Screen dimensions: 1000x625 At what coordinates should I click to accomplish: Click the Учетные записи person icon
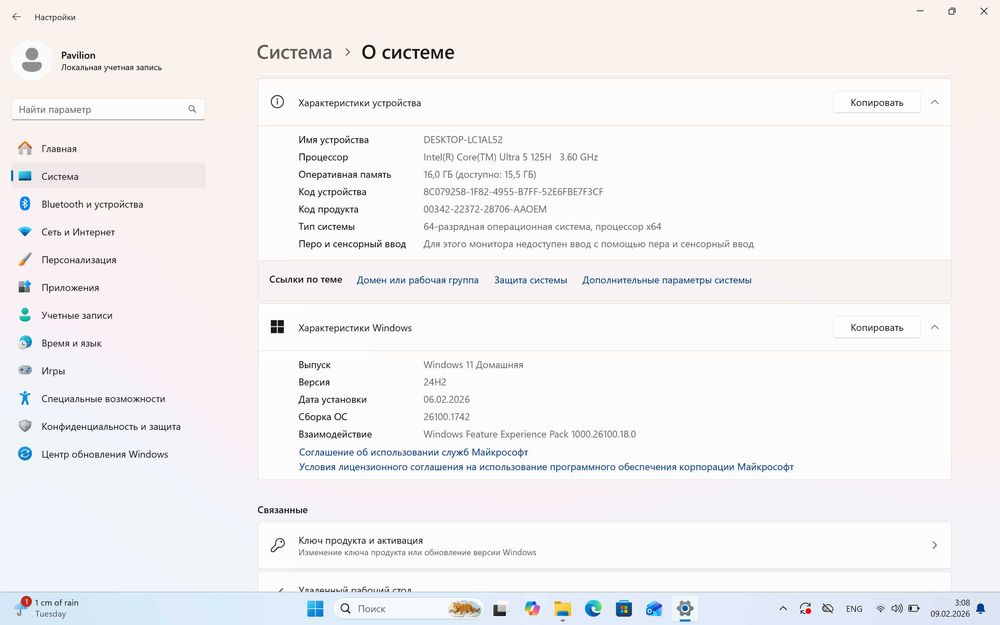pyautogui.click(x=25, y=315)
